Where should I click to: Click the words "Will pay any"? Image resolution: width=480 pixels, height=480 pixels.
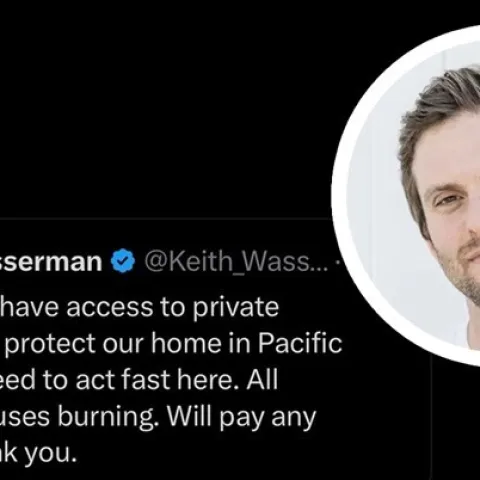(x=241, y=418)
